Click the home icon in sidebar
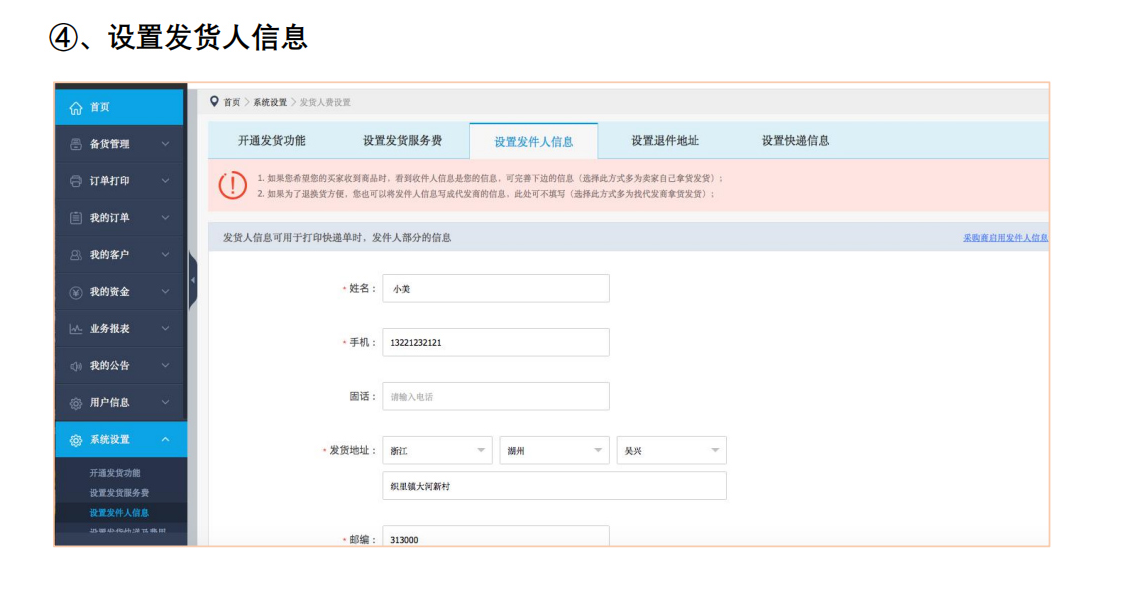 click(x=76, y=108)
